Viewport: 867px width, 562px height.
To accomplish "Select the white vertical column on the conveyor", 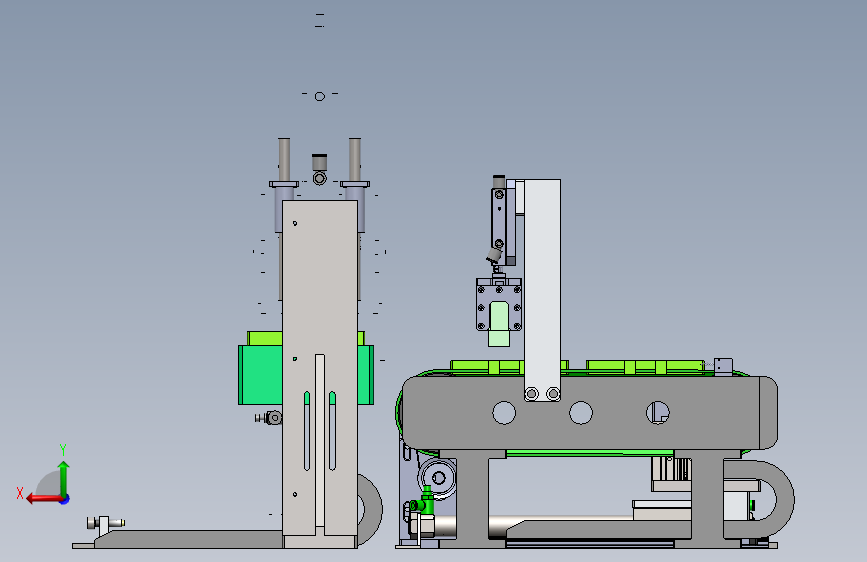I will pos(542,289).
